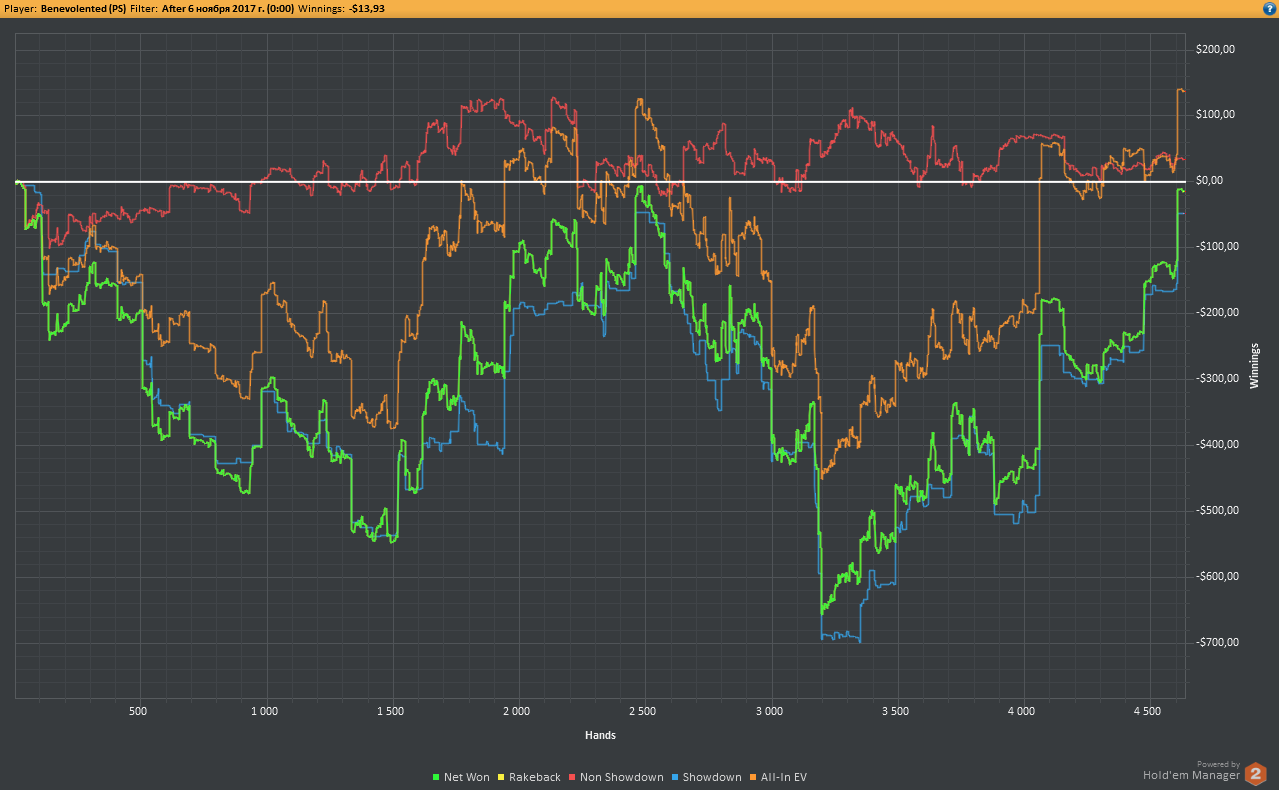Toggle the Rakeback legend series
Image resolution: width=1279 pixels, height=790 pixels.
[528, 777]
